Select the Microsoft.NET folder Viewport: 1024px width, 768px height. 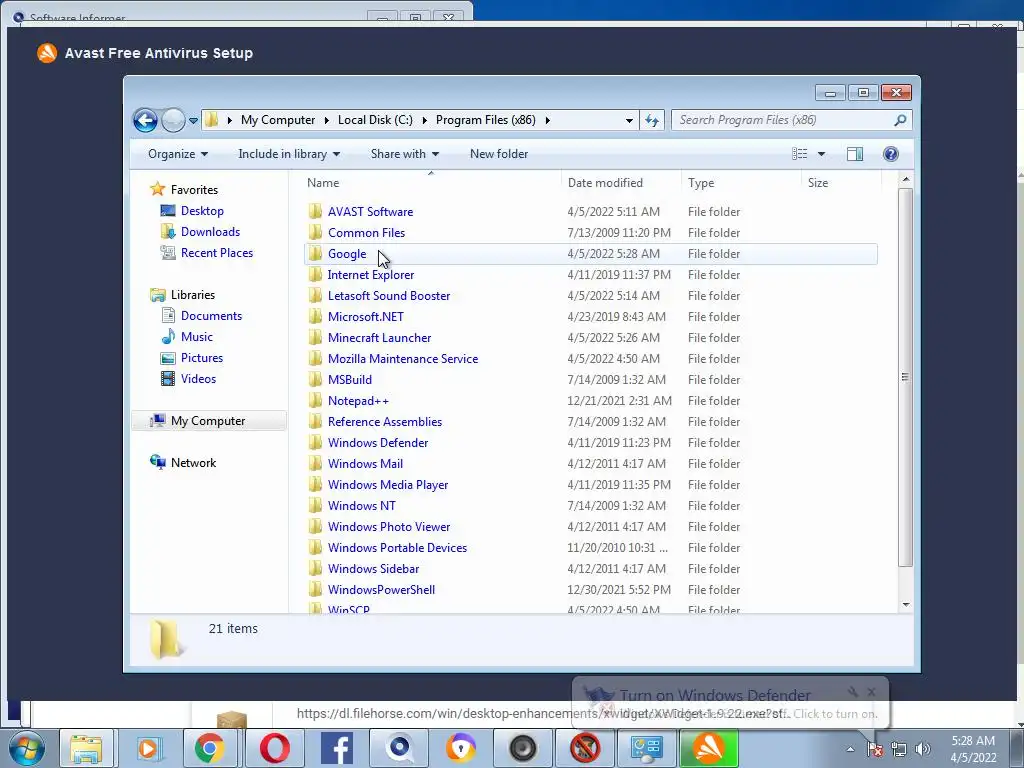coord(366,317)
